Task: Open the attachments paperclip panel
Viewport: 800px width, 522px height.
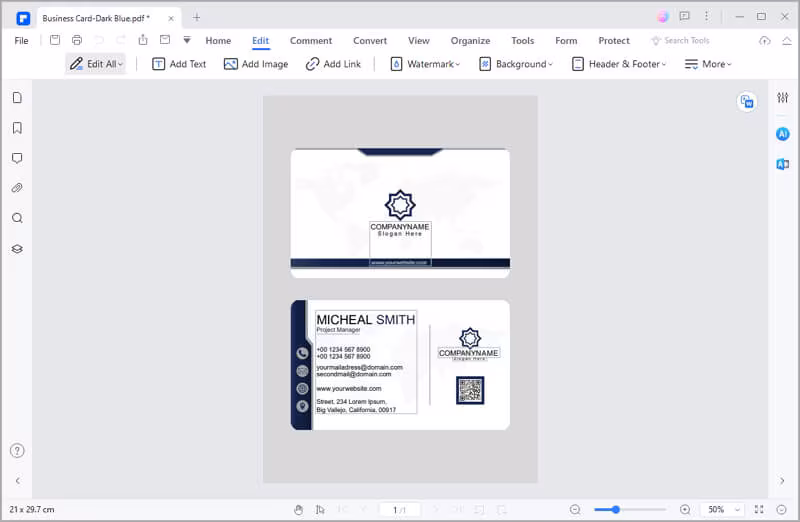Action: pos(17,188)
